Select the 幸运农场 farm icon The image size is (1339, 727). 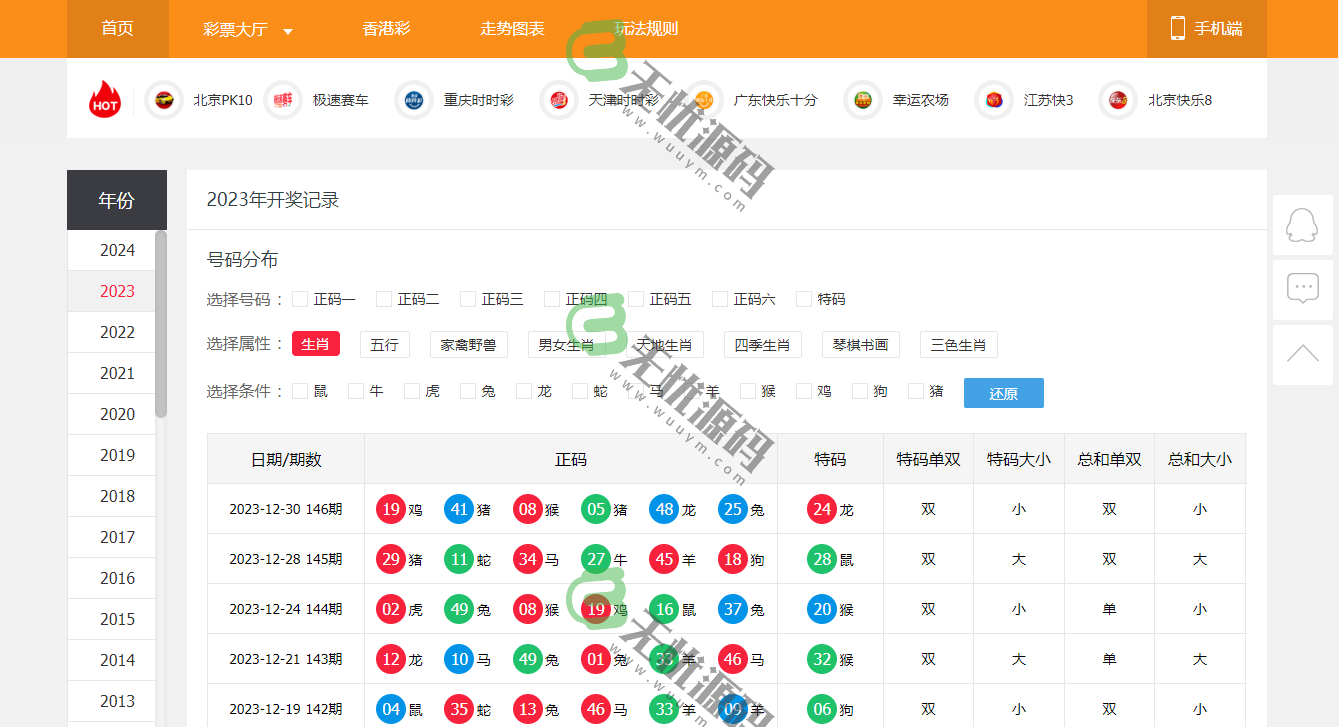pos(862,100)
